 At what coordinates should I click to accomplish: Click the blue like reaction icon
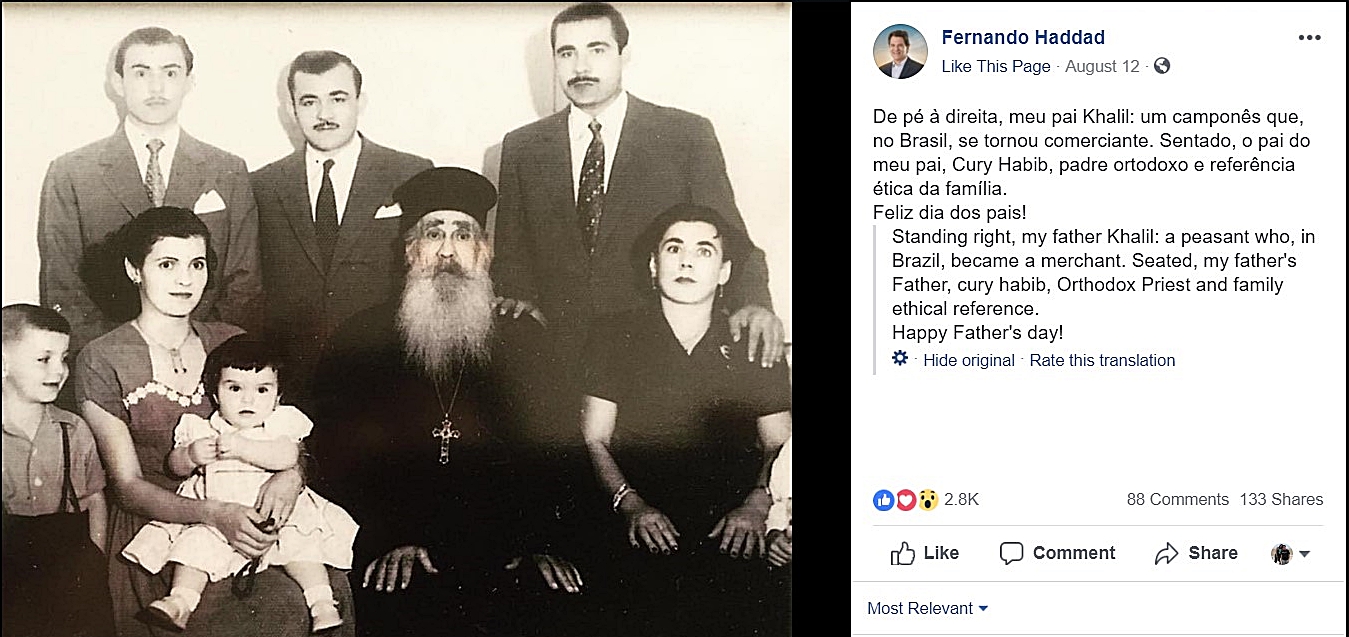[884, 499]
